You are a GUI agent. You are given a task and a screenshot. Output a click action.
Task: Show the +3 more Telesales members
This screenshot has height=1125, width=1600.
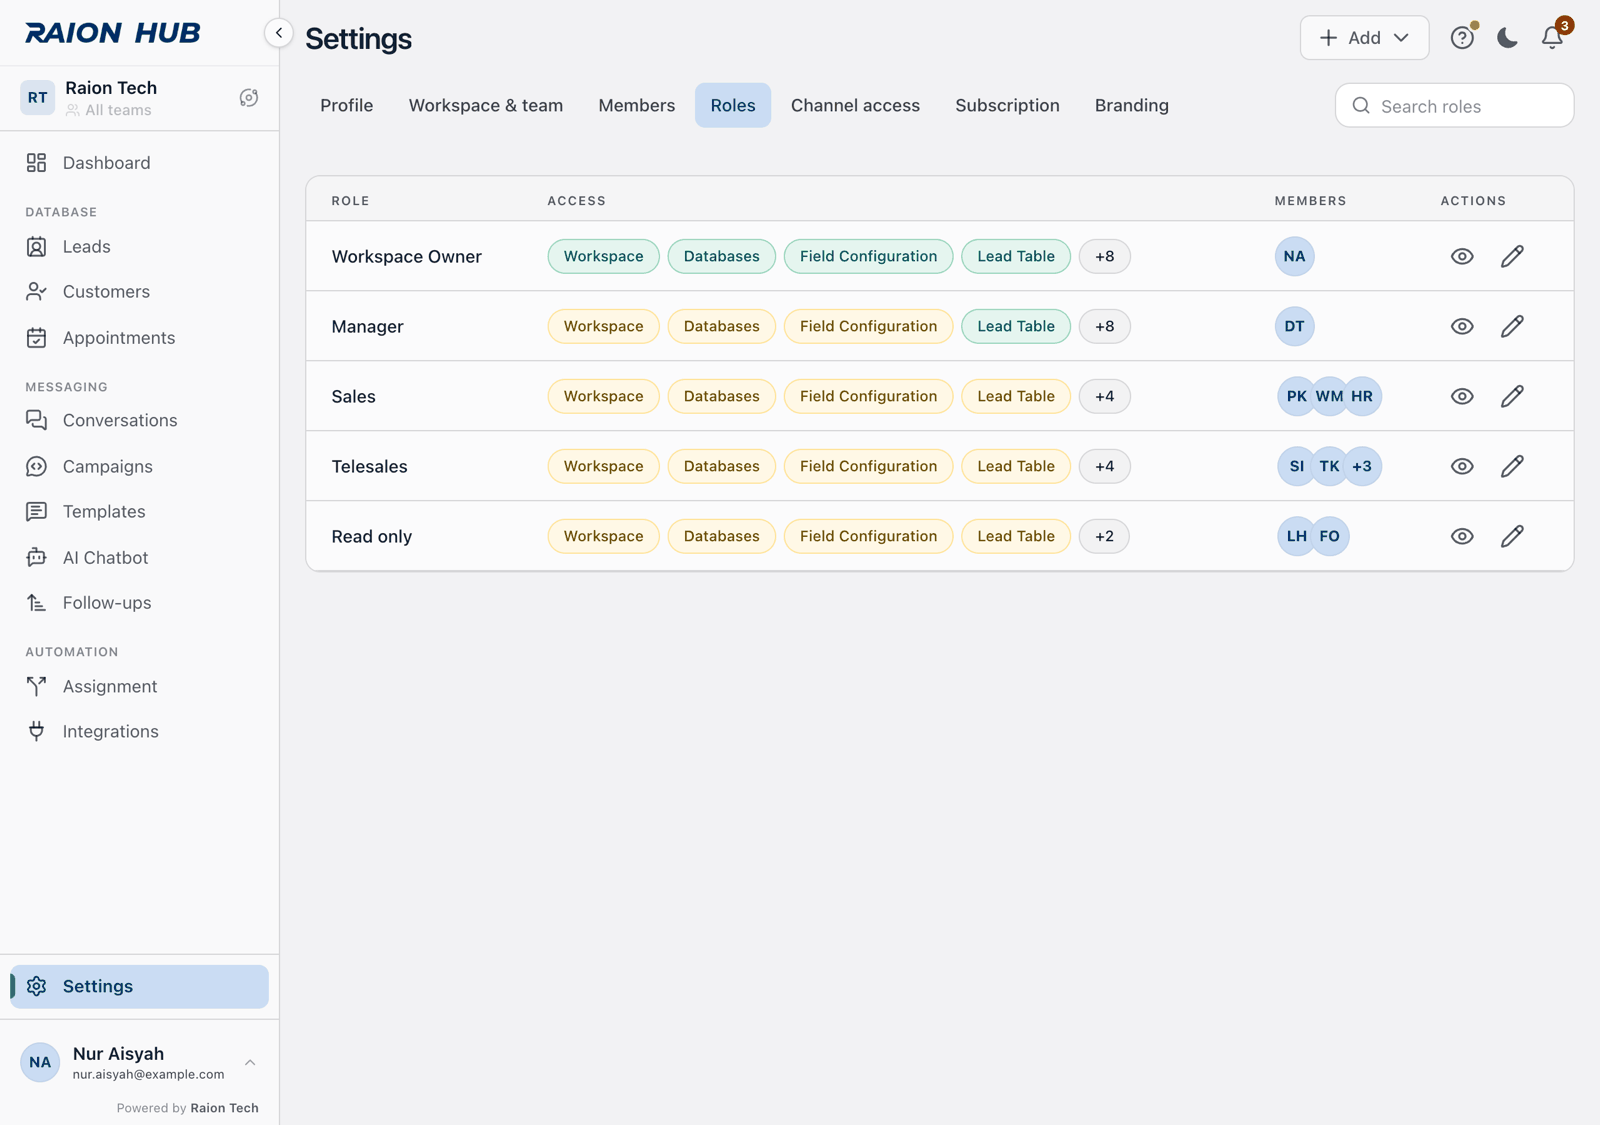tap(1362, 467)
